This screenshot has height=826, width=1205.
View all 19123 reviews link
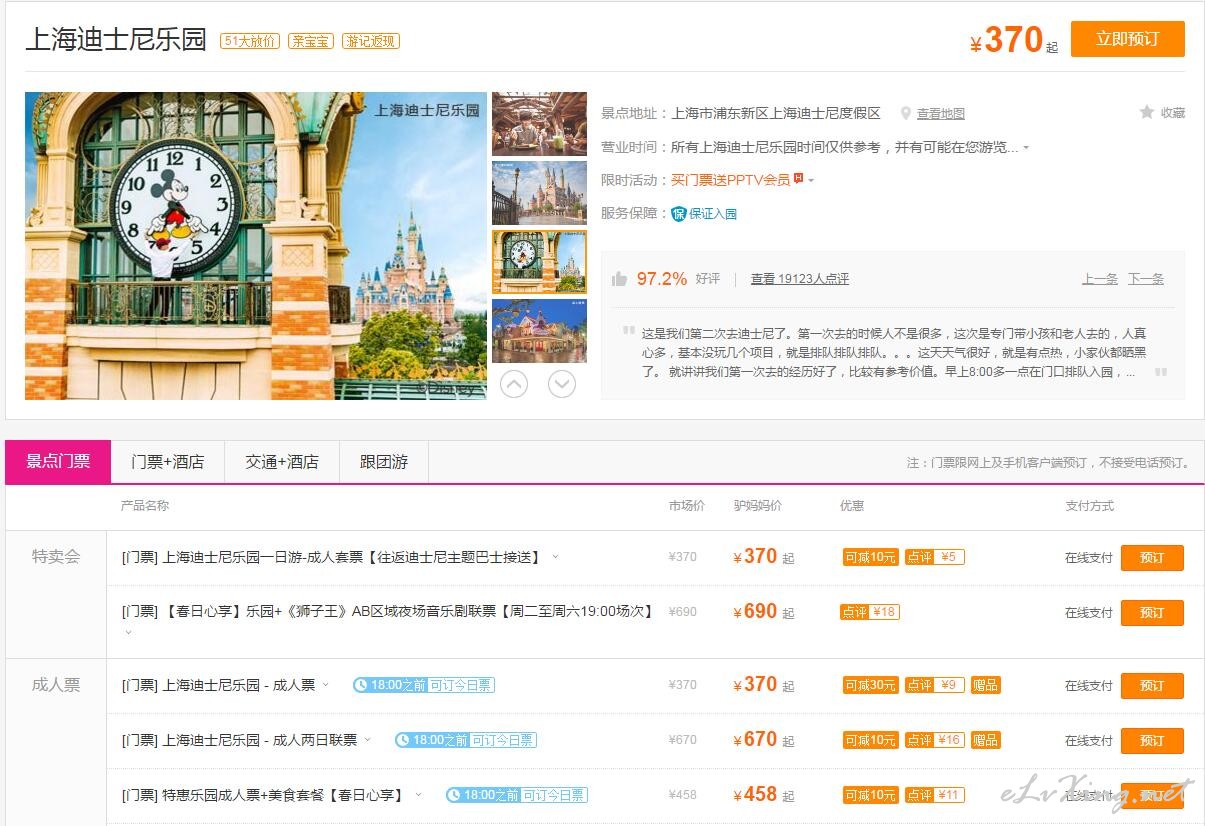click(800, 279)
